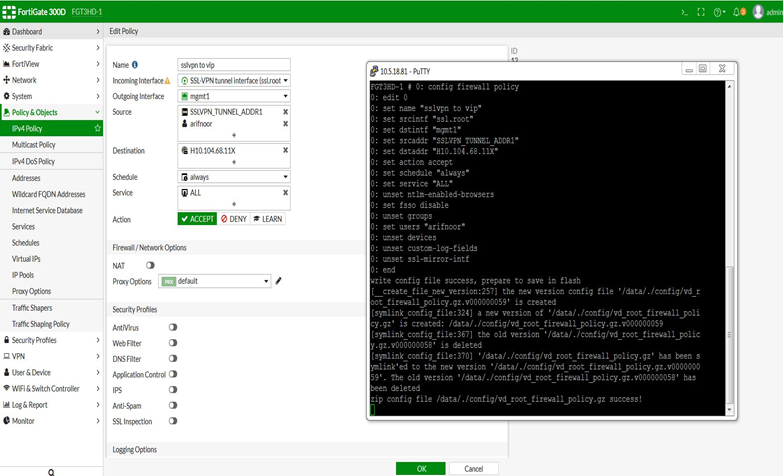Open the CLI console icon in header
The height and width of the screenshot is (476, 783).
[x=684, y=12]
